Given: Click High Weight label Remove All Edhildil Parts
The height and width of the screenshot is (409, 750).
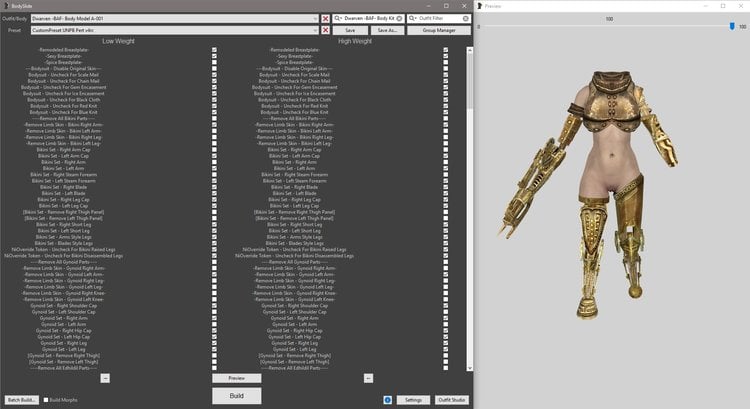Looking at the screenshot, I should pyautogui.click(x=295, y=368).
